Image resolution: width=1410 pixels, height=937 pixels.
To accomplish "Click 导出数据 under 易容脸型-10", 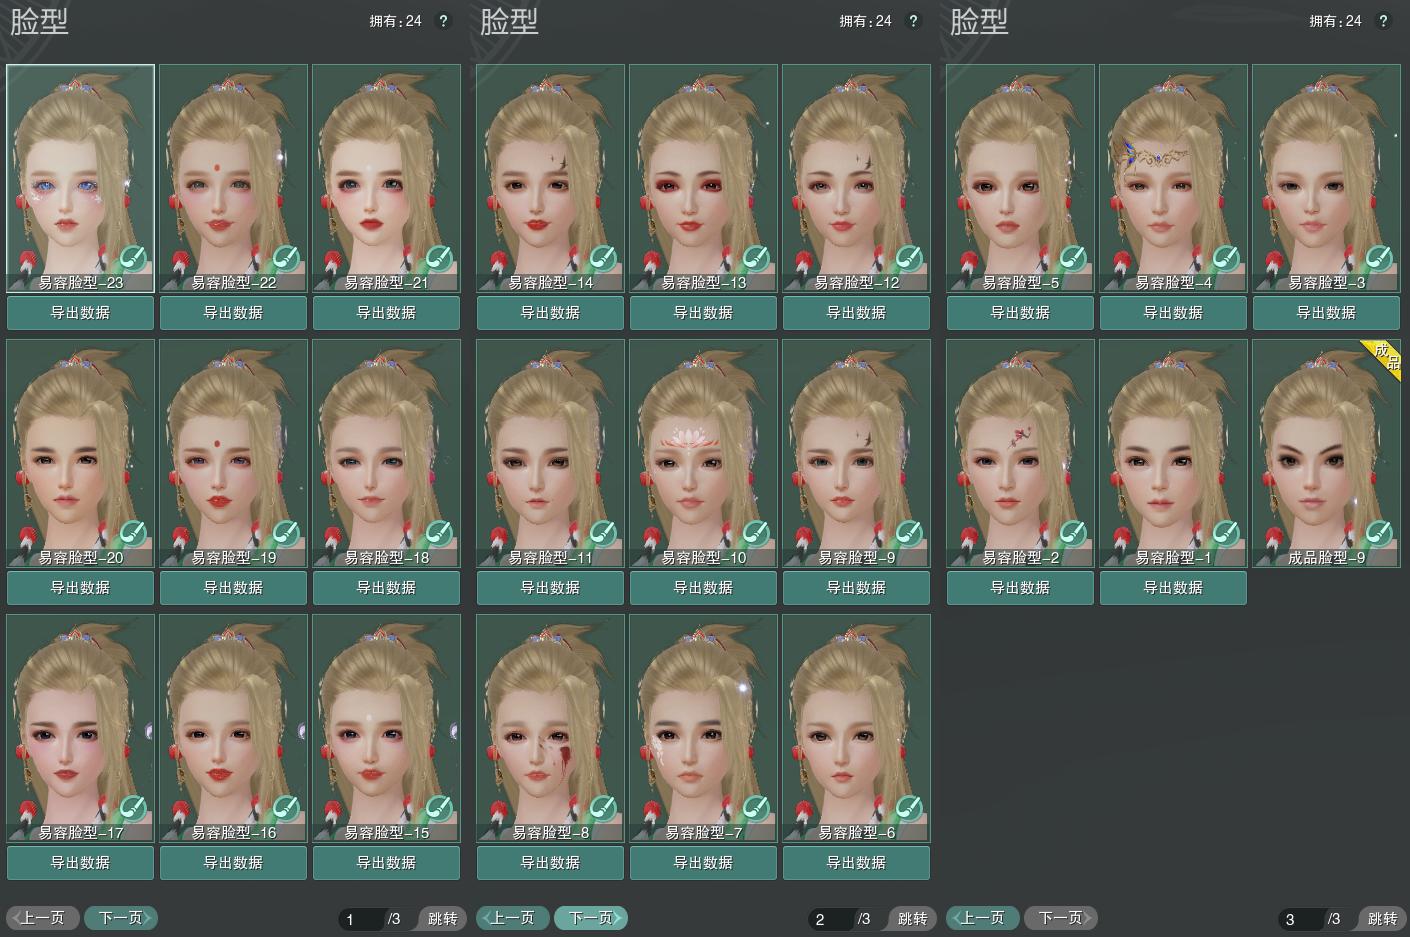I will click(703, 588).
